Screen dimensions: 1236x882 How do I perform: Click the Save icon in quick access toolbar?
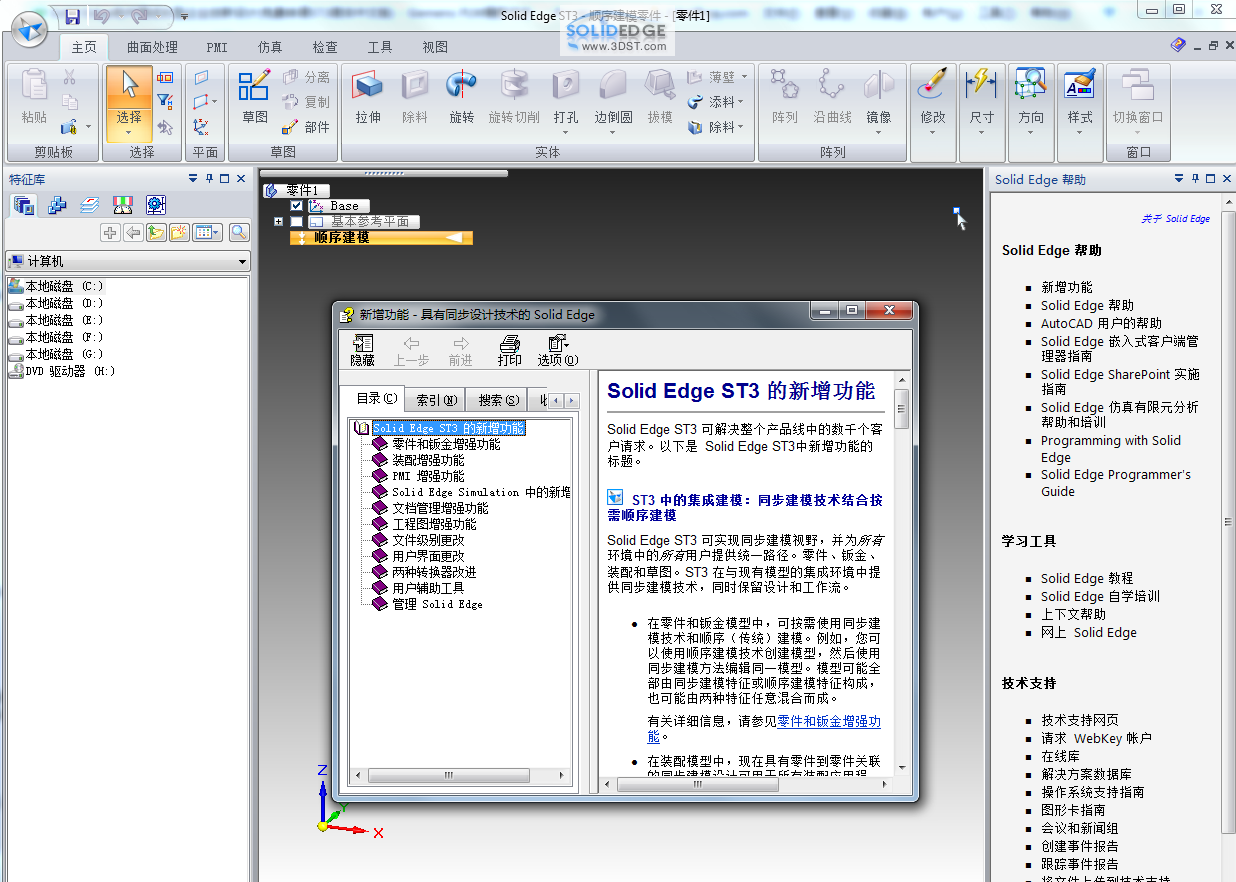71,16
